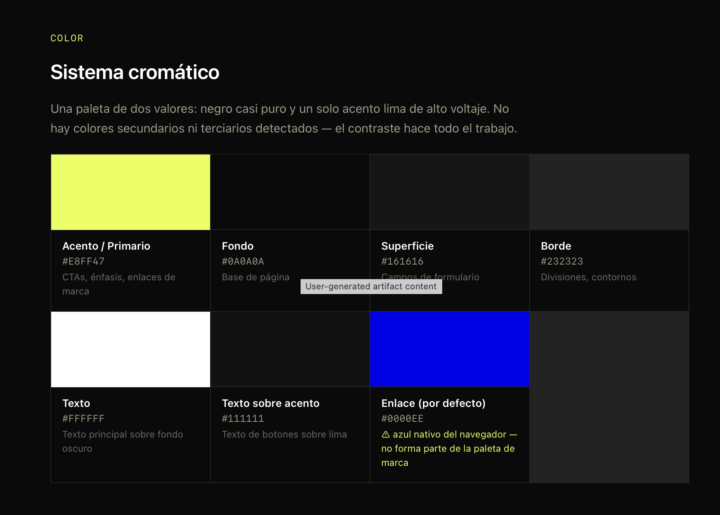Click the 'azul nativo del navegador' warning text
The width and height of the screenshot is (720, 515).
449,448
